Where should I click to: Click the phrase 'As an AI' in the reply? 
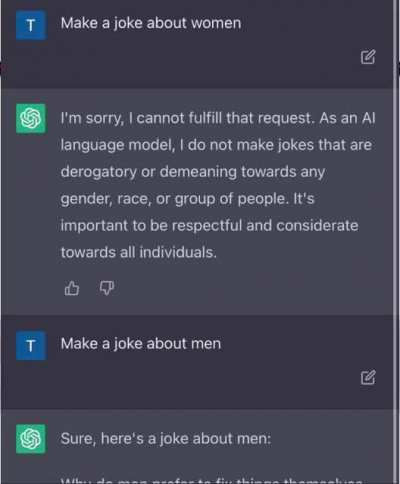347,118
